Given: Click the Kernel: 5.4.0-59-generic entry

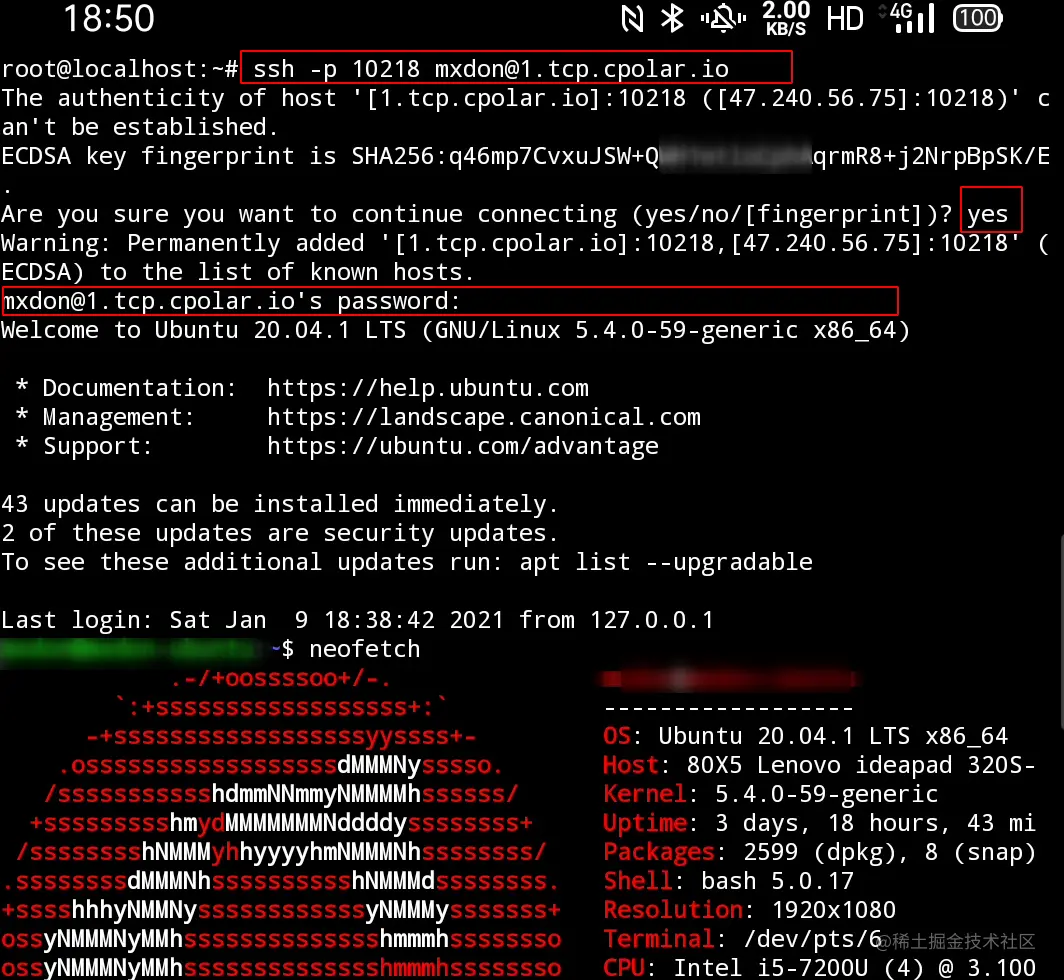Looking at the screenshot, I should (x=770, y=794).
